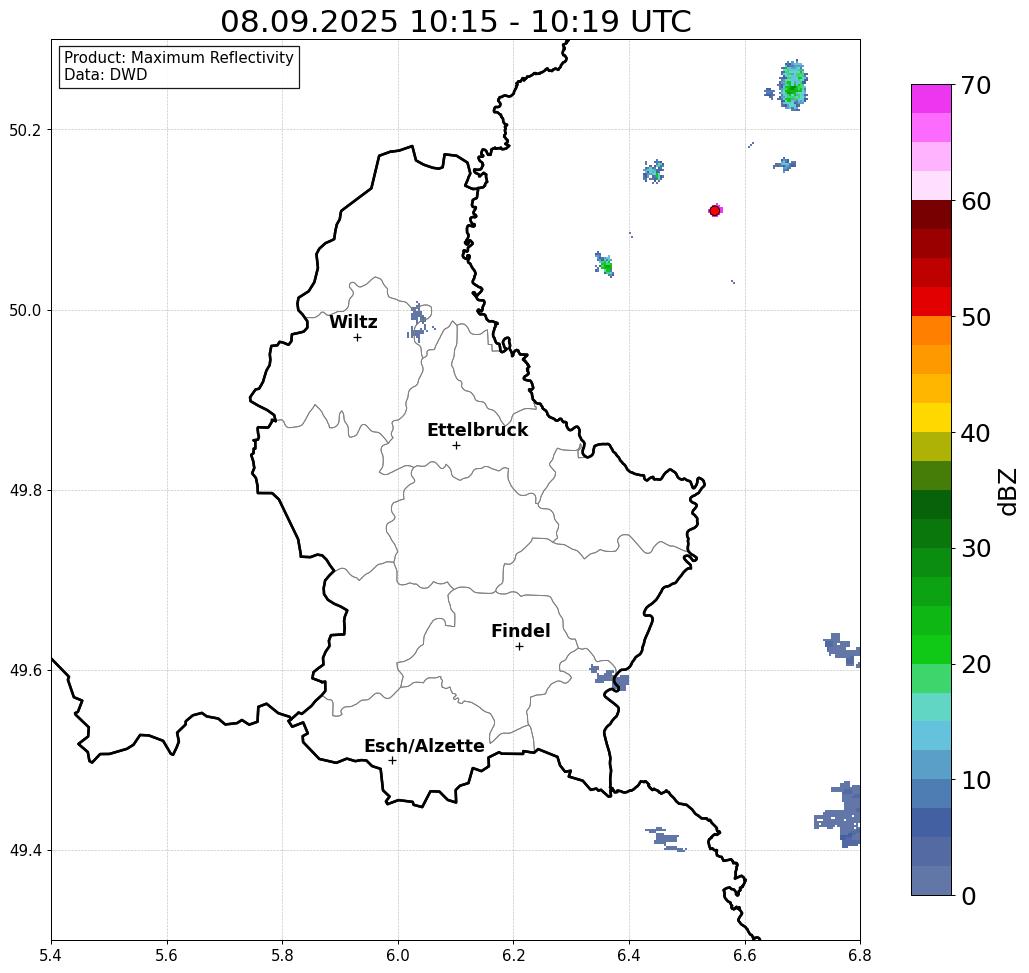Click the large green radar cell at top right
This screenshot has height=973, width=1029.
pos(793,85)
